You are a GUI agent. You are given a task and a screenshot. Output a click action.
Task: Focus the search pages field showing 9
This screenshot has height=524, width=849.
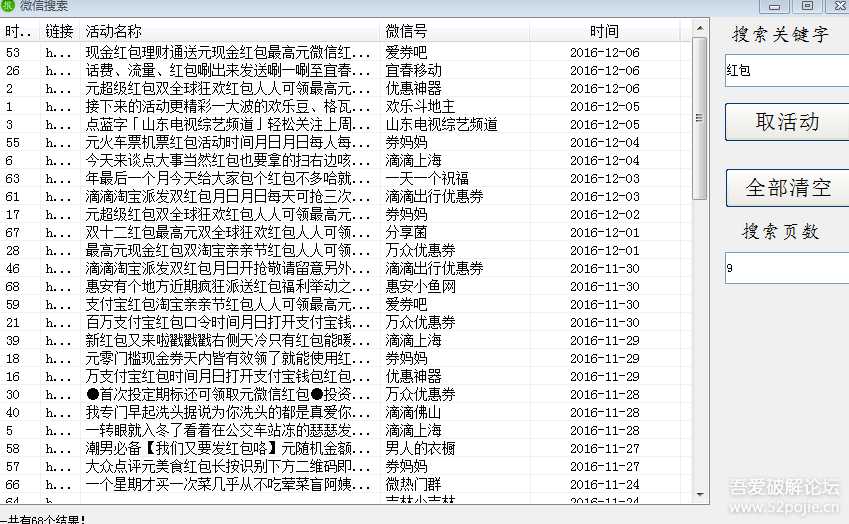pyautogui.click(x=787, y=267)
